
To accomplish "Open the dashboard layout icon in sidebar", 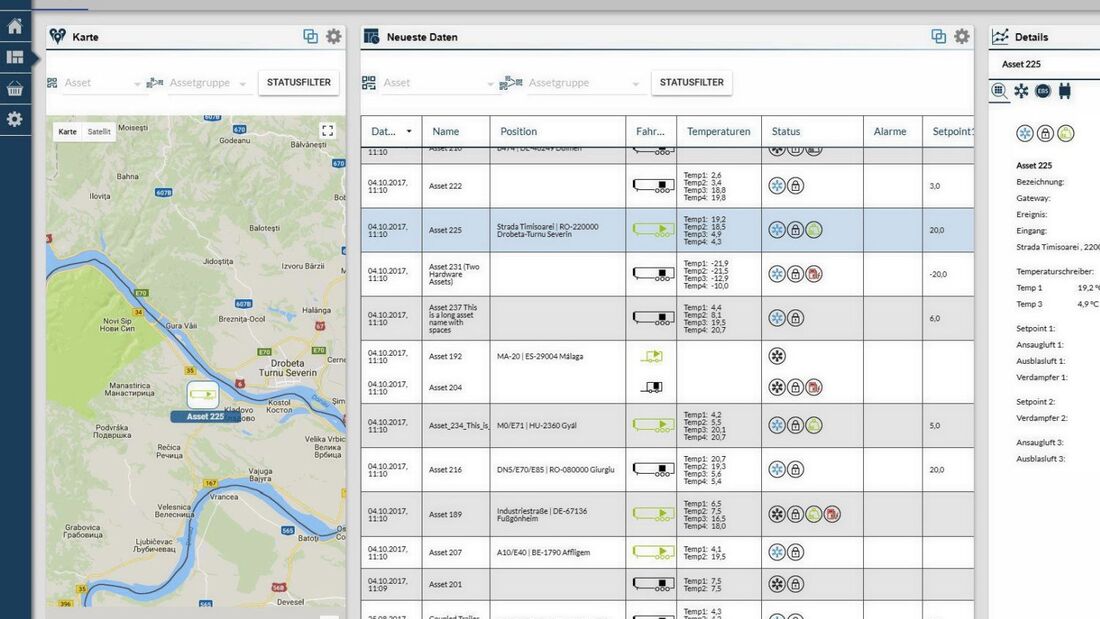I will [x=15, y=58].
